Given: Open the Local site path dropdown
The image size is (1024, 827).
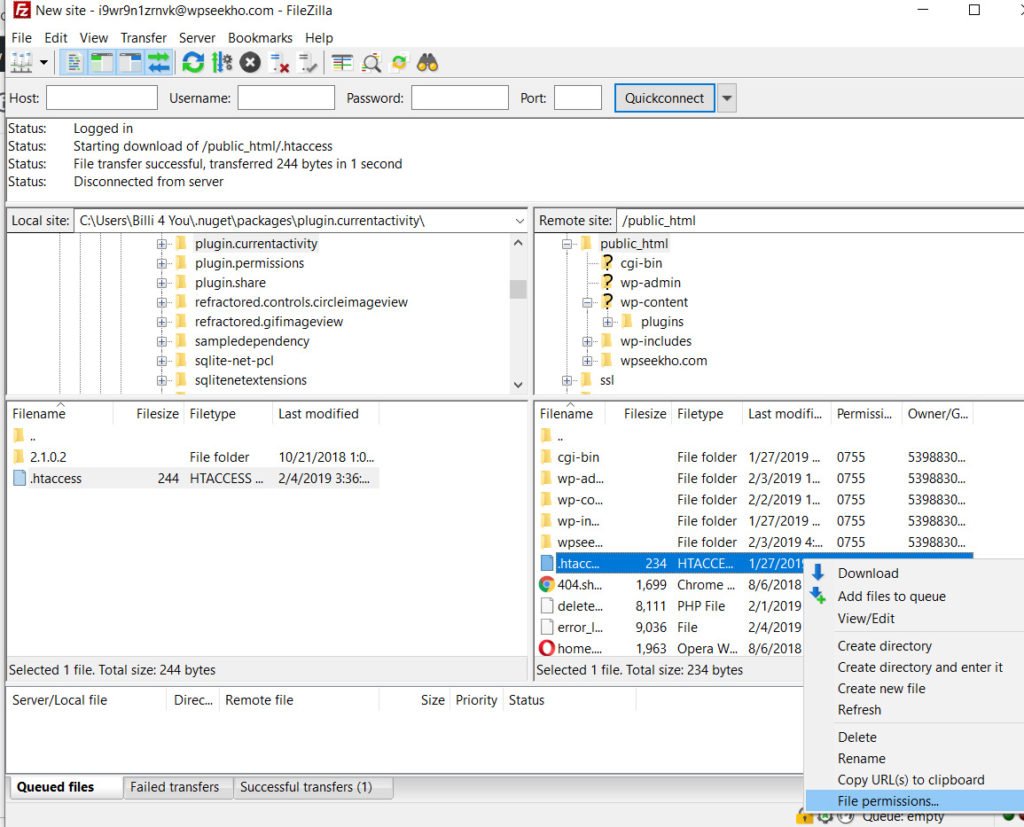Looking at the screenshot, I should (519, 221).
